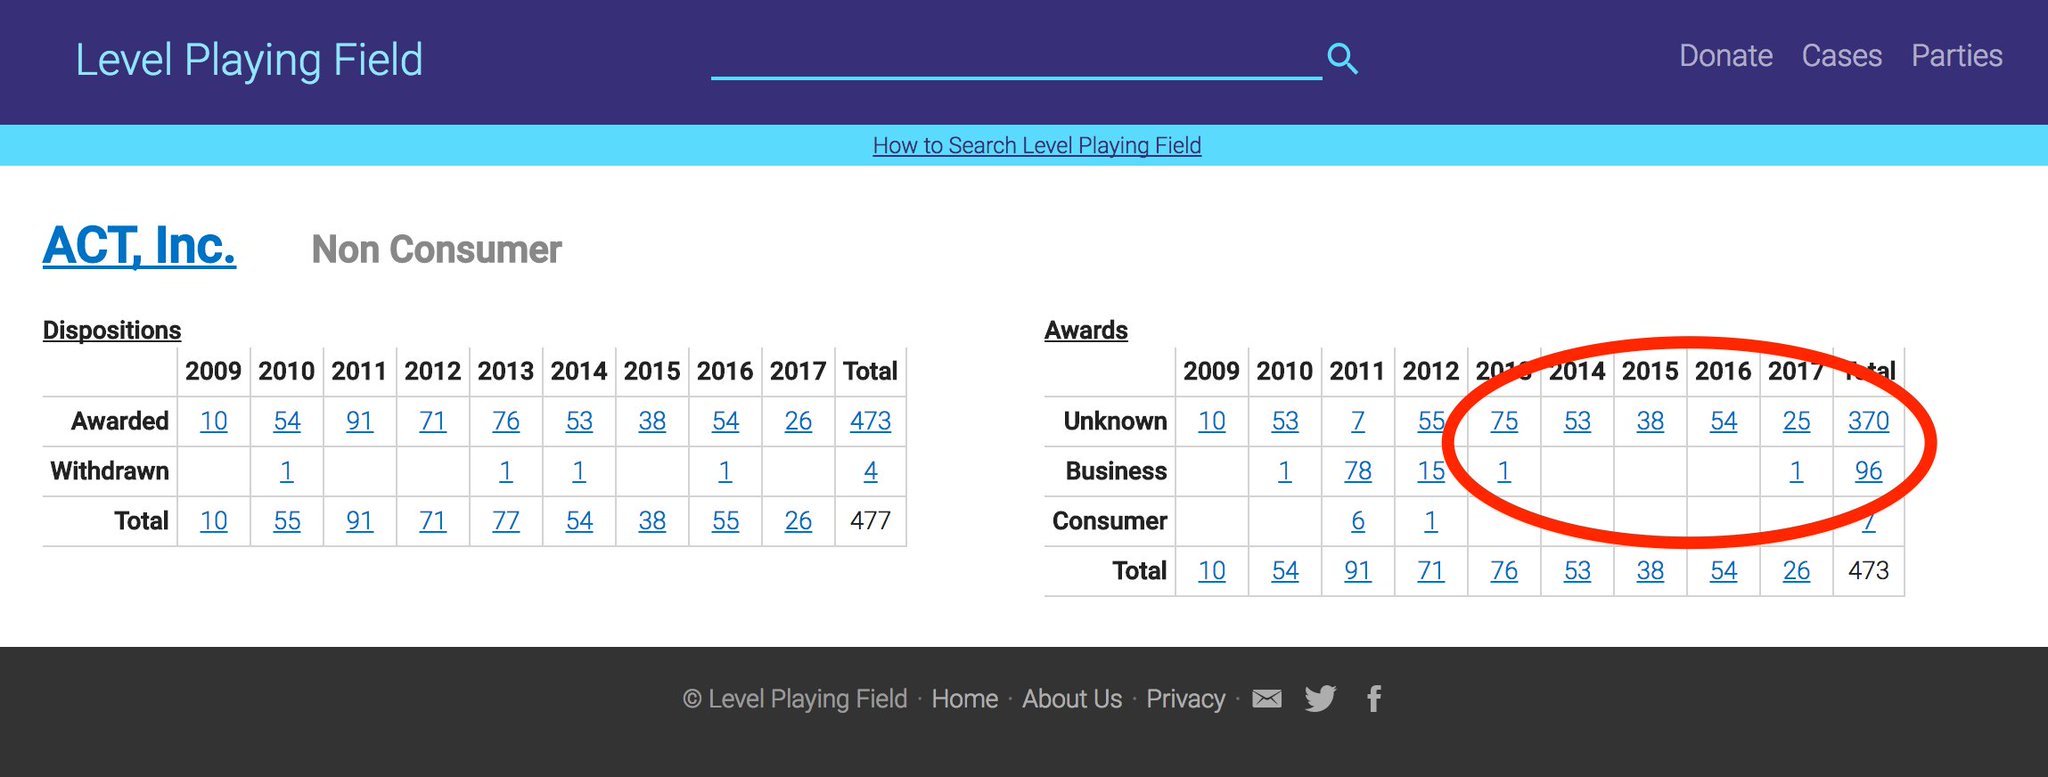Open Awards Unknown 2012 value 55
Viewport: 2048px width, 777px height.
point(1431,421)
